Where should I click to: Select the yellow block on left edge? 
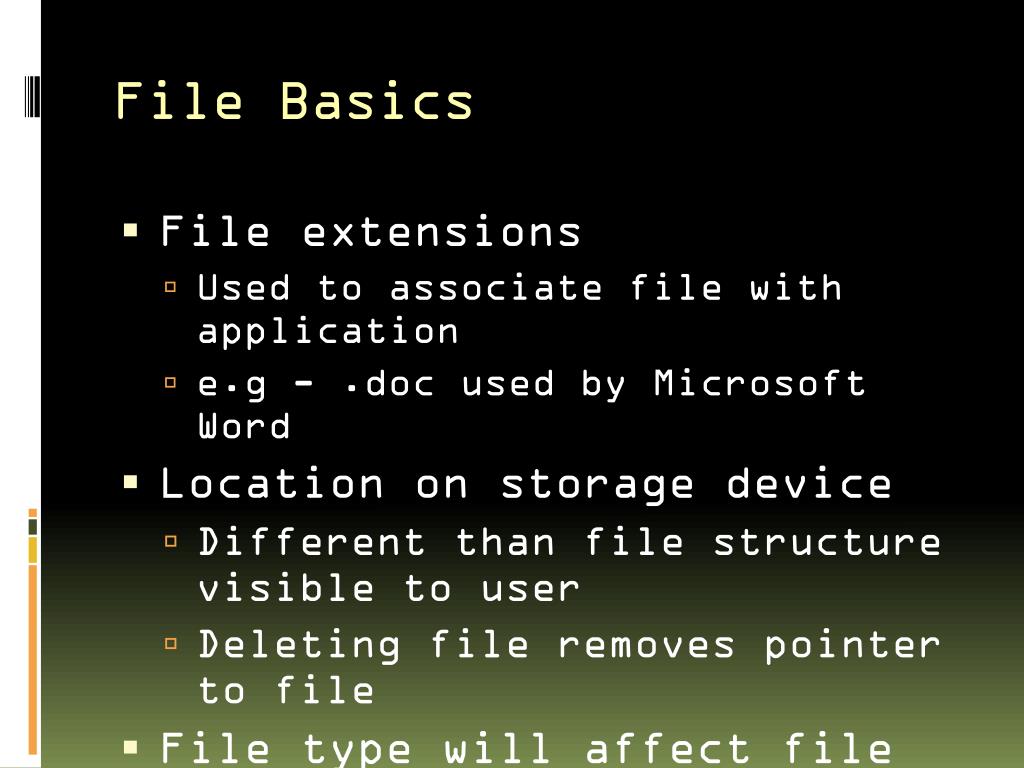[33, 550]
